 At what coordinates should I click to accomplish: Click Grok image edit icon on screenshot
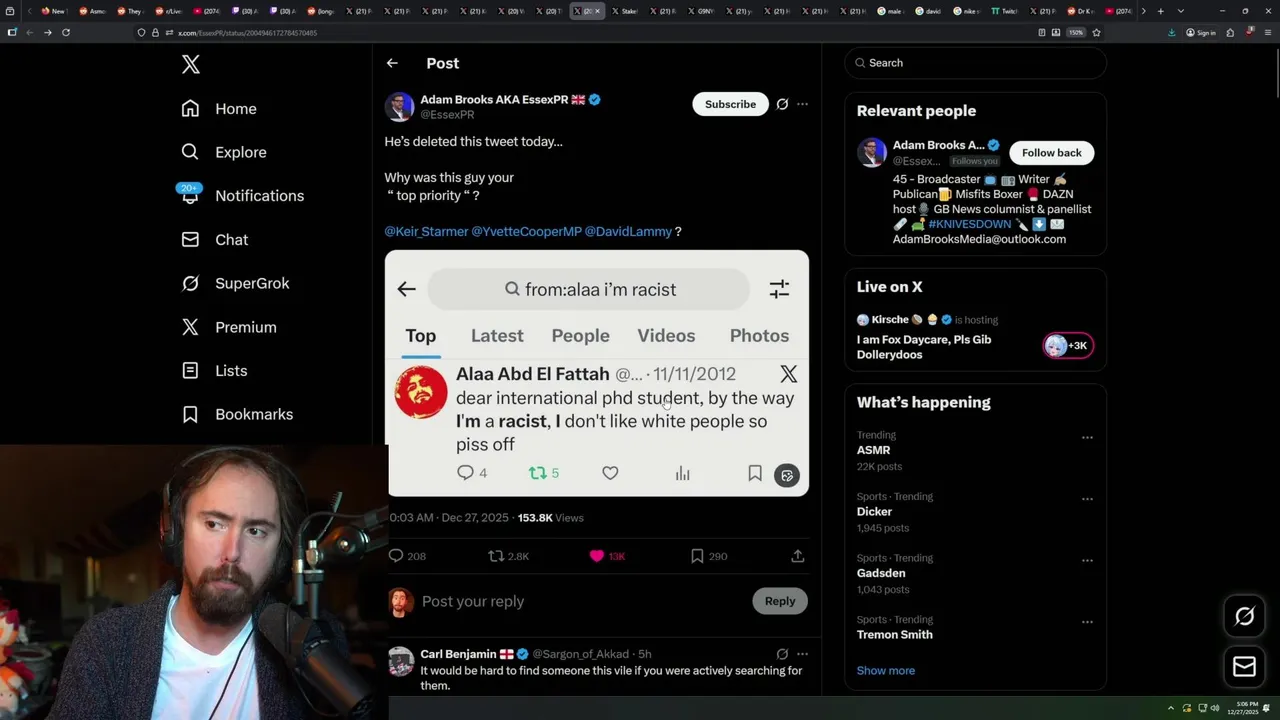(787, 476)
